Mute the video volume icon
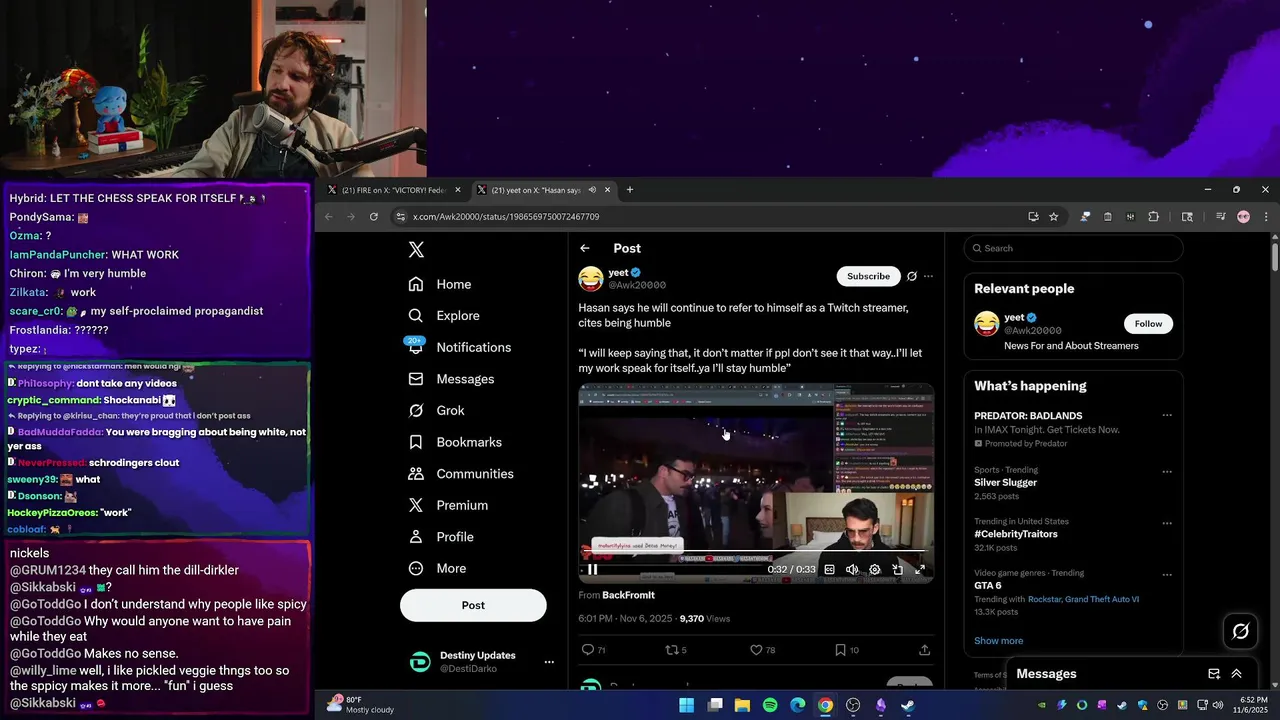The image size is (1280, 720). [x=852, y=569]
